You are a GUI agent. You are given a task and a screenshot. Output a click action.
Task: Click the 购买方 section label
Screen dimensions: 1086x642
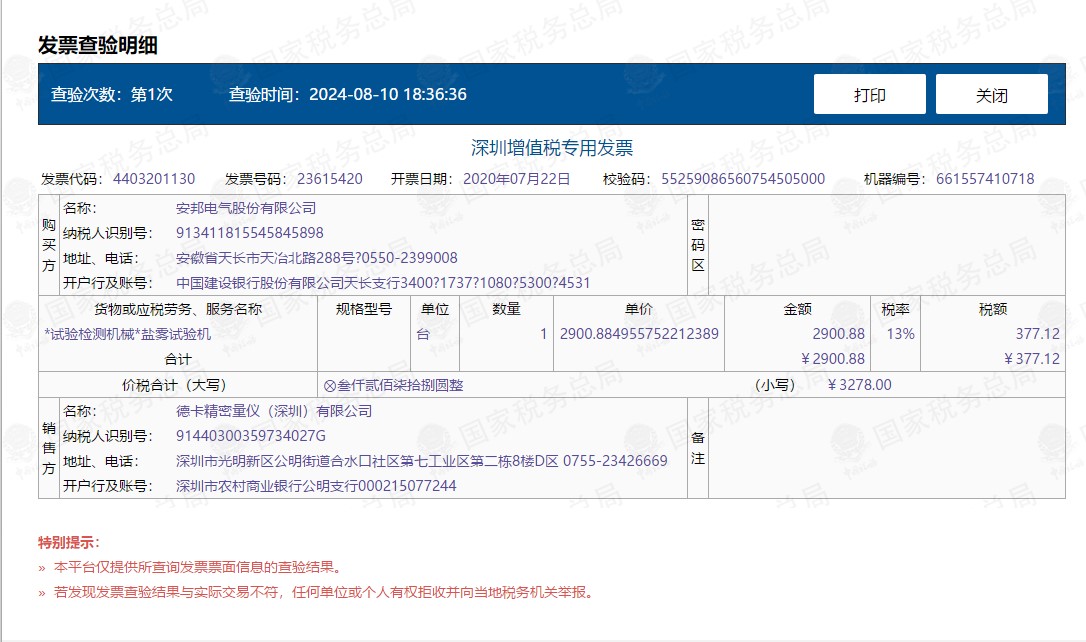click(48, 245)
